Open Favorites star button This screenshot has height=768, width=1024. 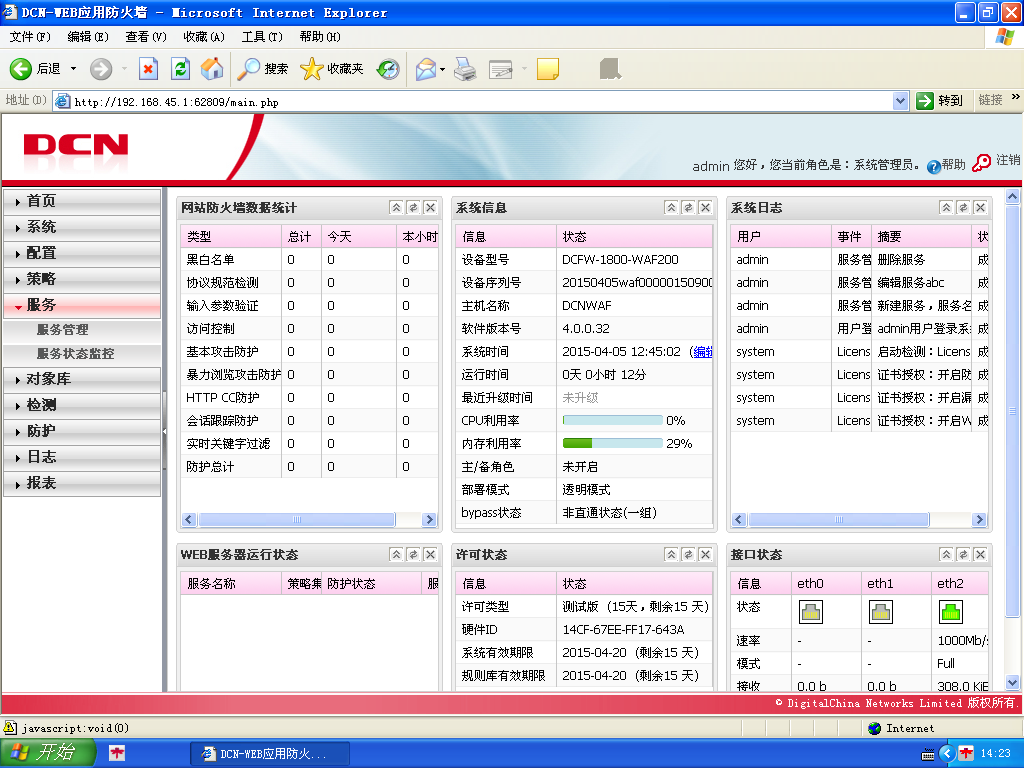(332, 69)
